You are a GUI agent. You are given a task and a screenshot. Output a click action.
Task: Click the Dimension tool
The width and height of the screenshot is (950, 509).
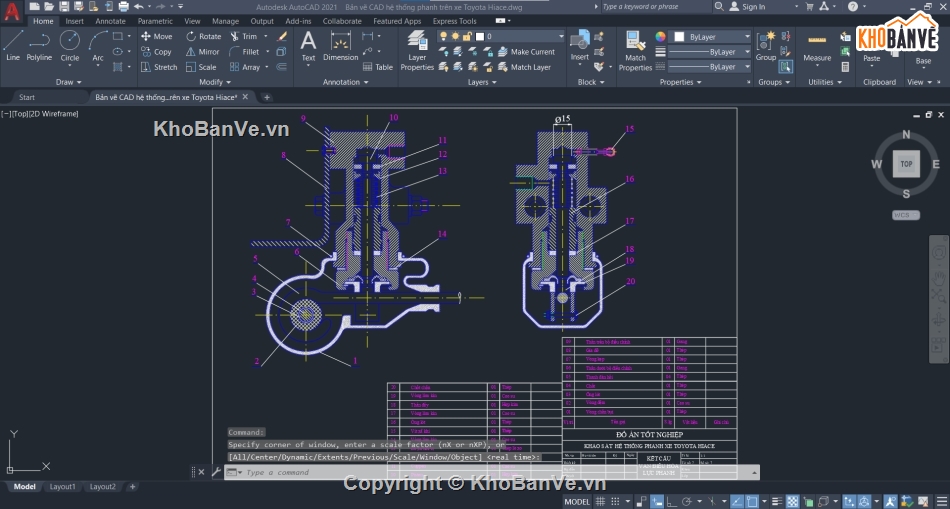click(x=340, y=47)
